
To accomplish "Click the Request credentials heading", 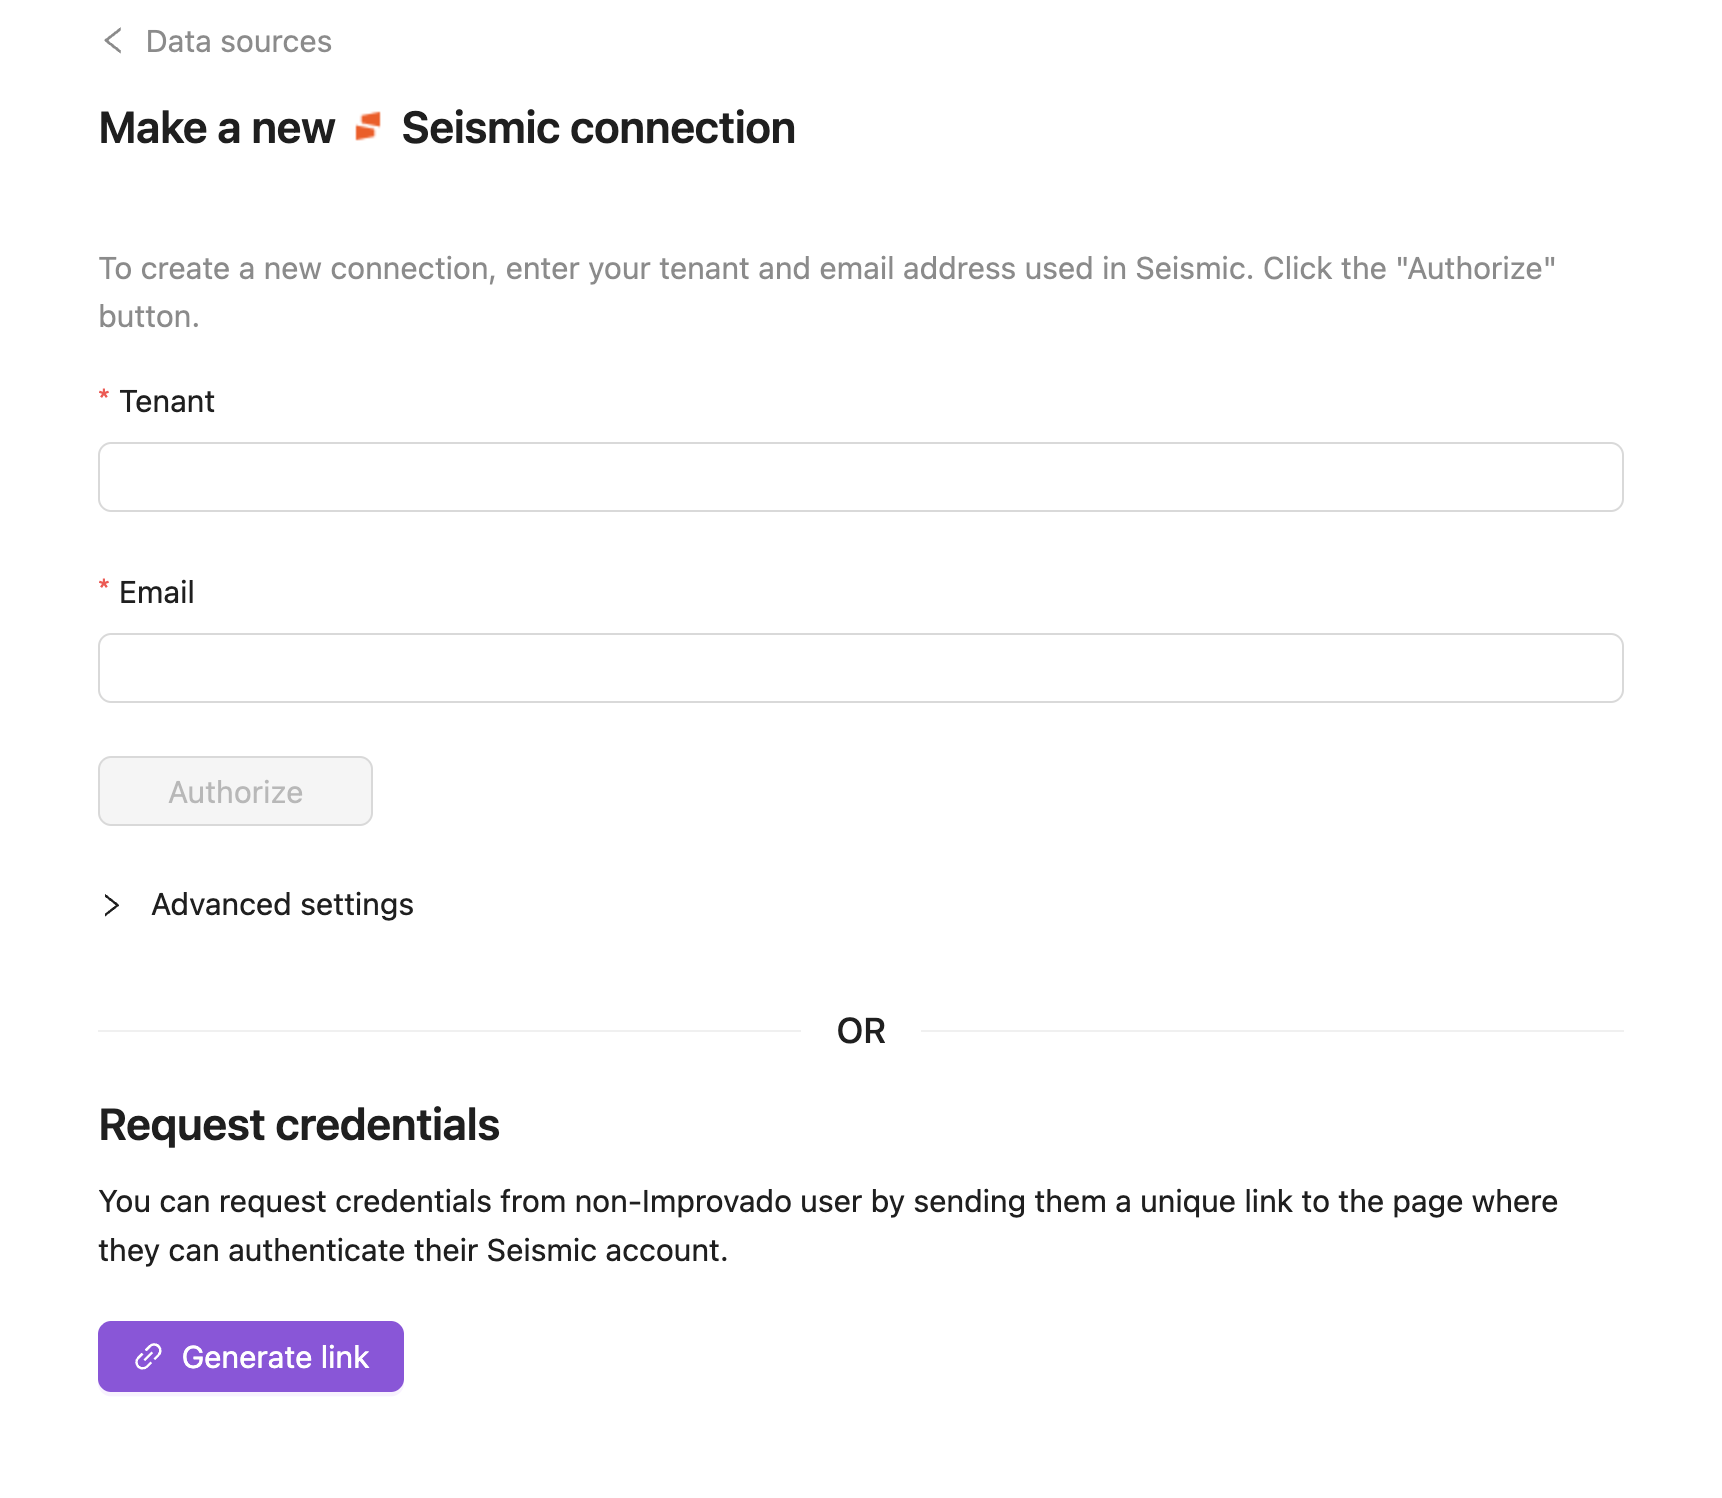I will coord(299,1125).
